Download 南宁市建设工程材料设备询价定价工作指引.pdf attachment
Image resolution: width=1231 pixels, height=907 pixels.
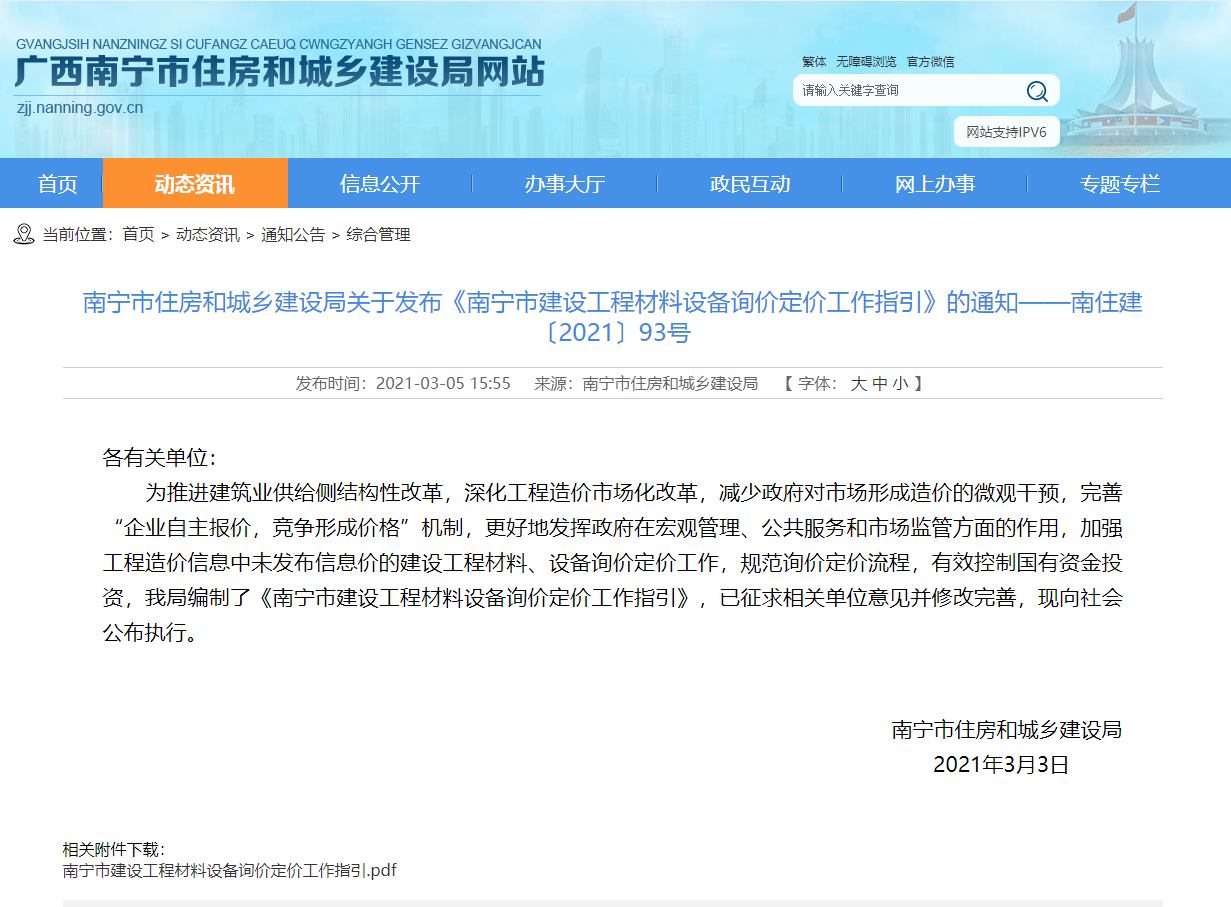[229, 870]
